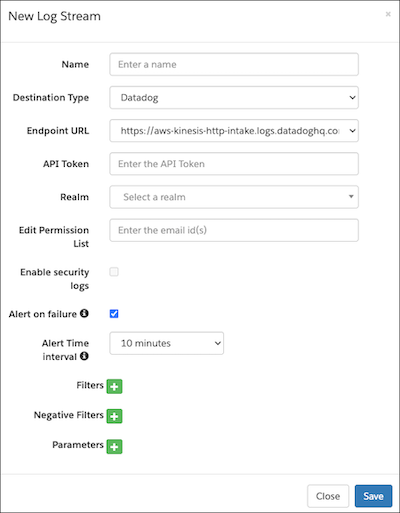
Task: Click the Parameters label
Action: [78, 445]
